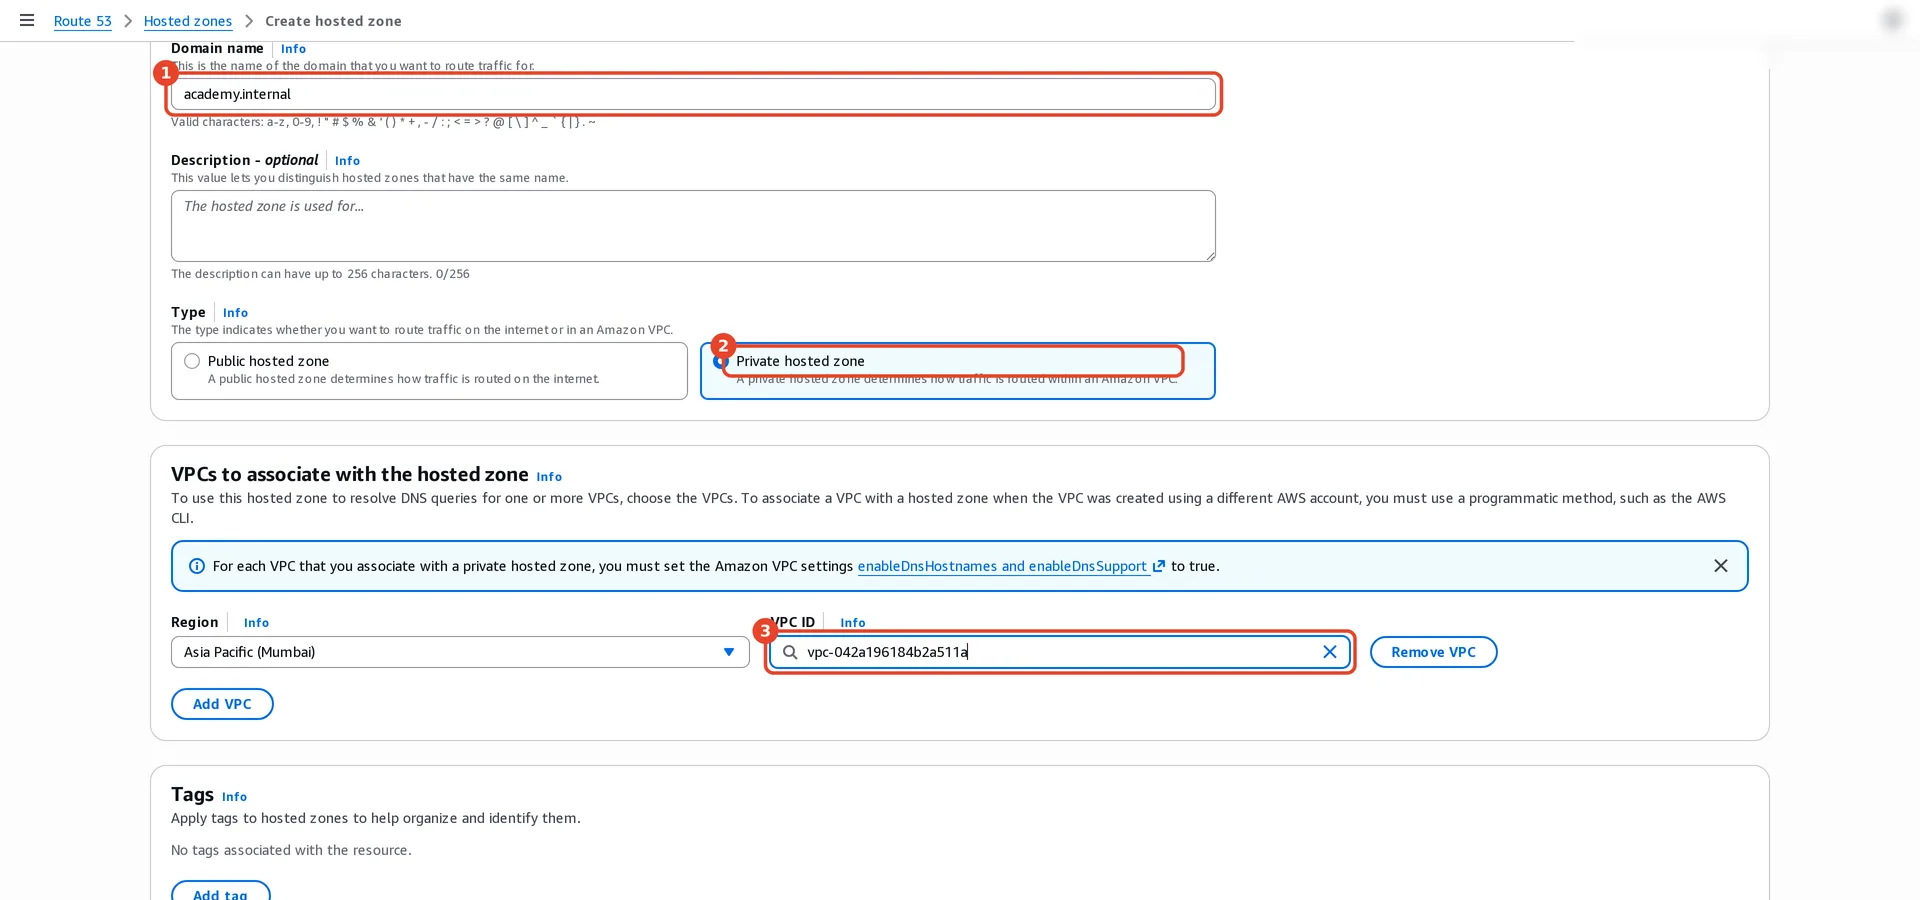This screenshot has width=1920, height=900.
Task: Open Info link next to Region
Action: [256, 623]
